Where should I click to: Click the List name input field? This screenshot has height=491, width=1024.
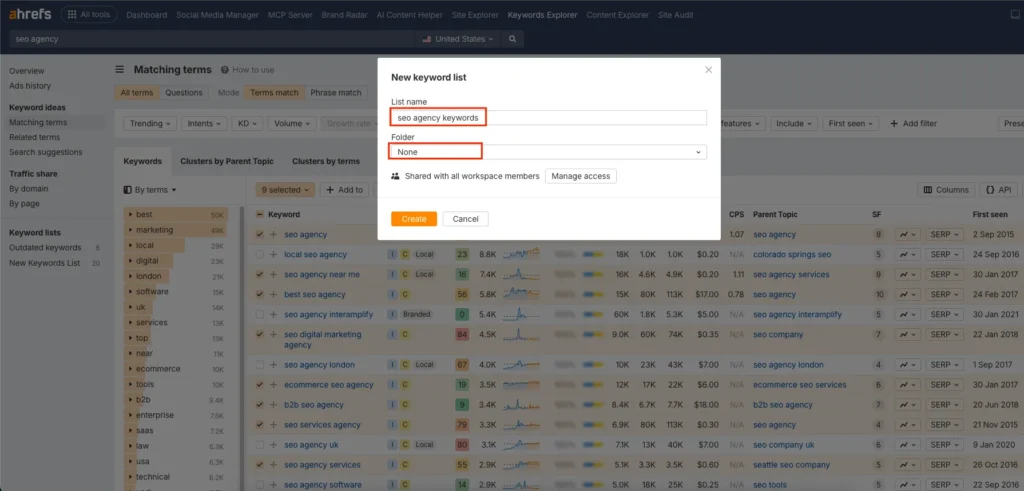tap(549, 118)
